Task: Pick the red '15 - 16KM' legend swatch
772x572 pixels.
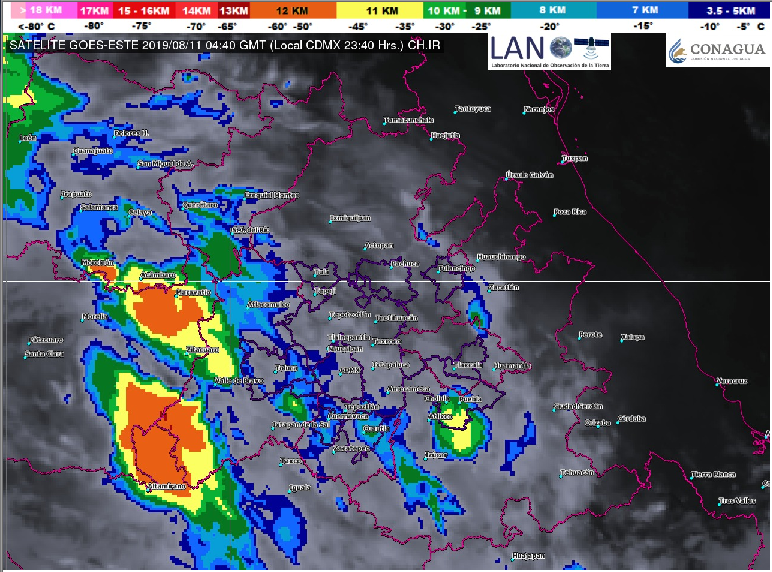Action: pyautogui.click(x=143, y=10)
